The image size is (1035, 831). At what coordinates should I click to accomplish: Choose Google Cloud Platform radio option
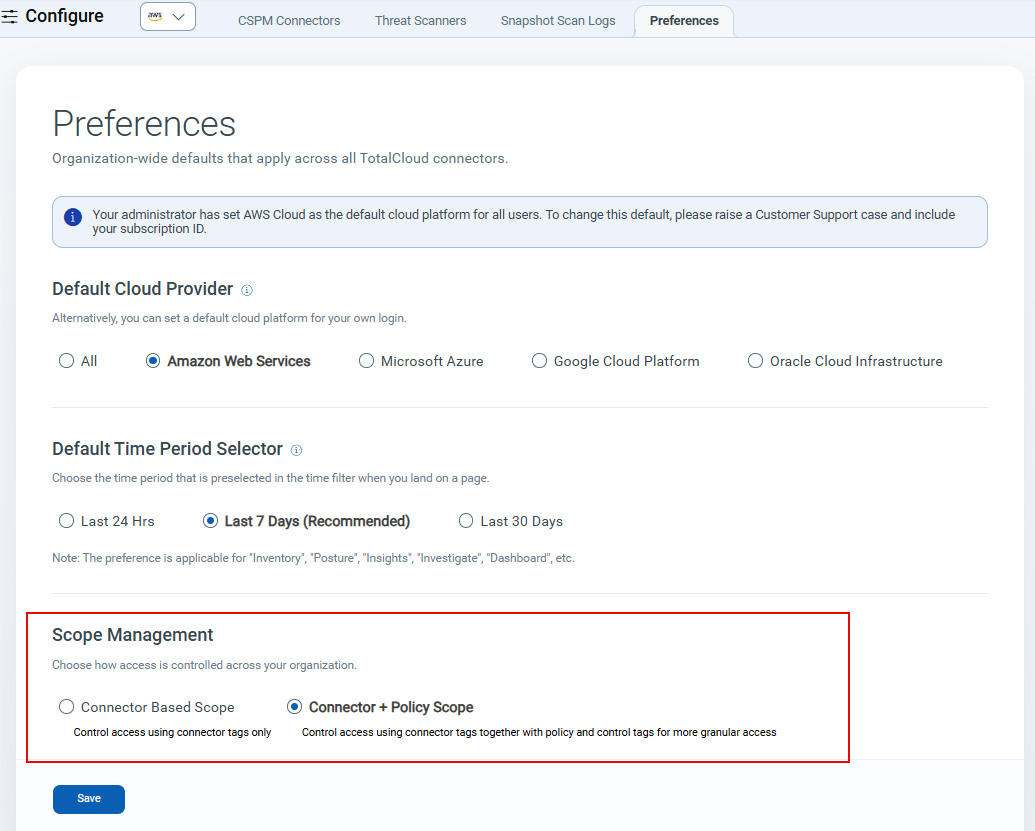tap(539, 360)
